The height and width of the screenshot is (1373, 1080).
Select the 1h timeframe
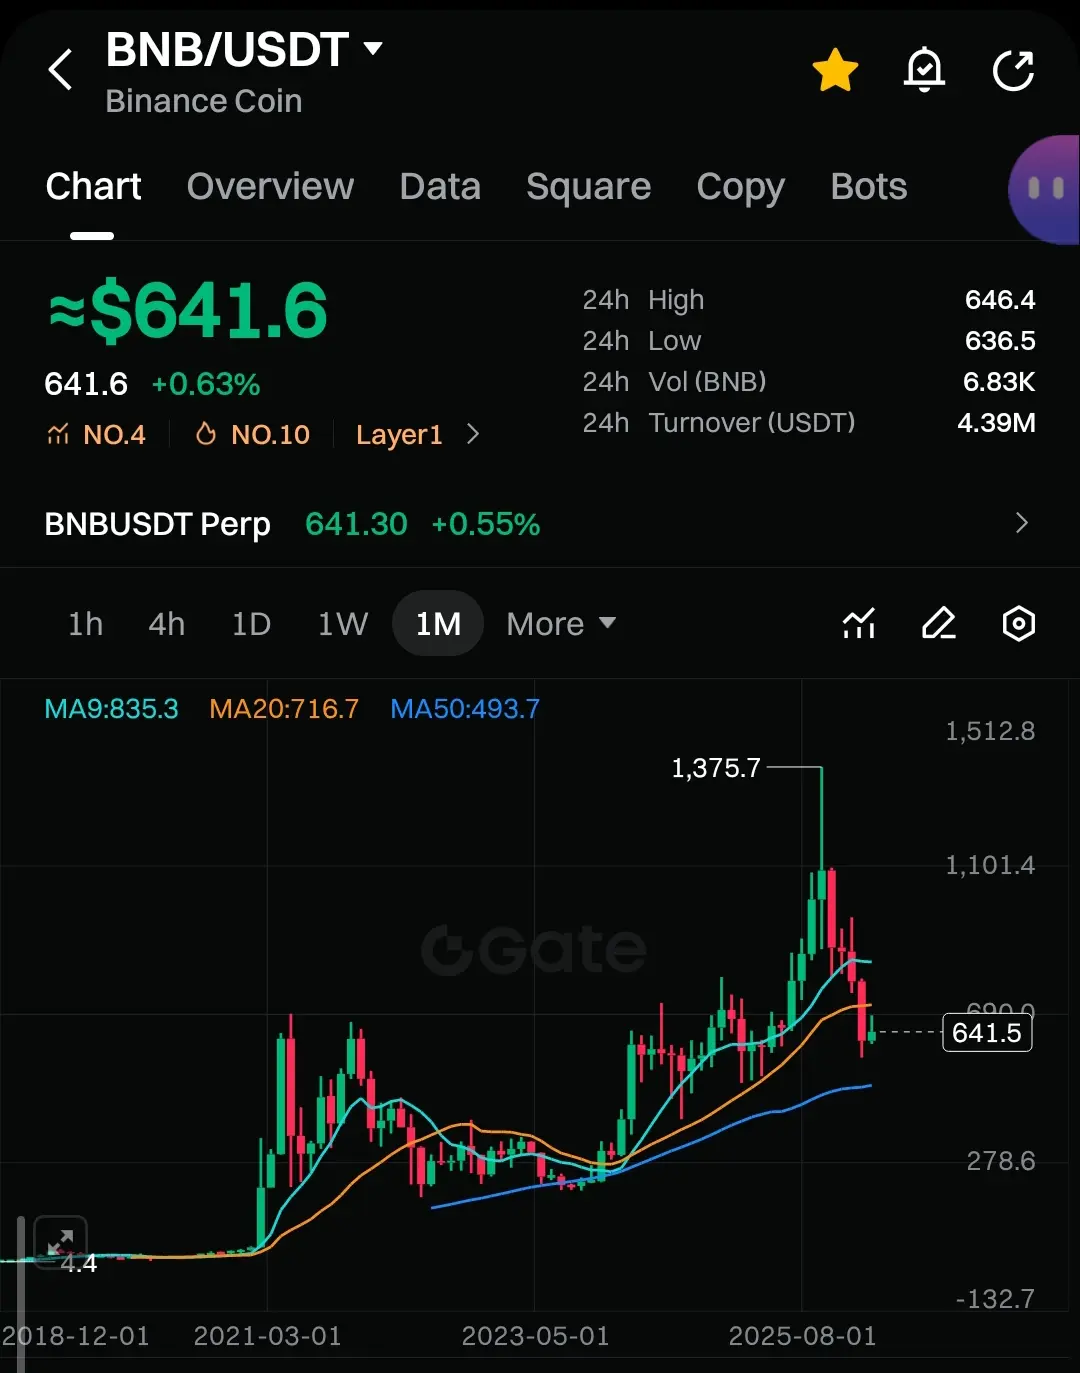[x=85, y=624]
